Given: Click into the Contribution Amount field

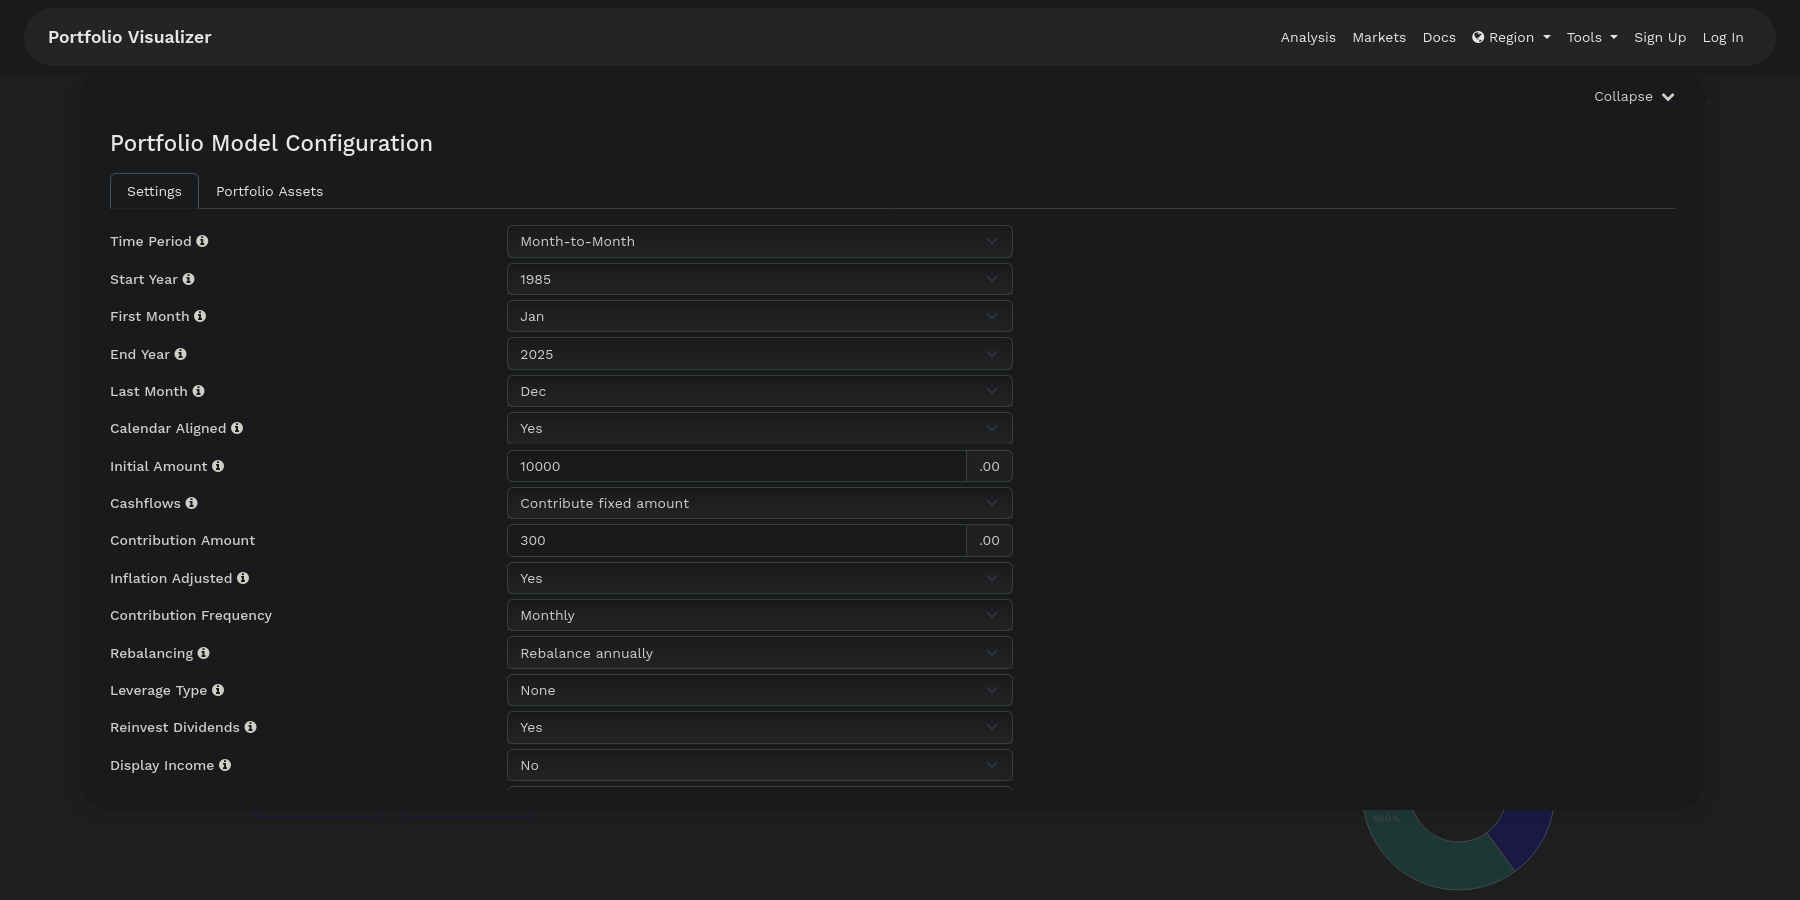Looking at the screenshot, I should (x=737, y=540).
